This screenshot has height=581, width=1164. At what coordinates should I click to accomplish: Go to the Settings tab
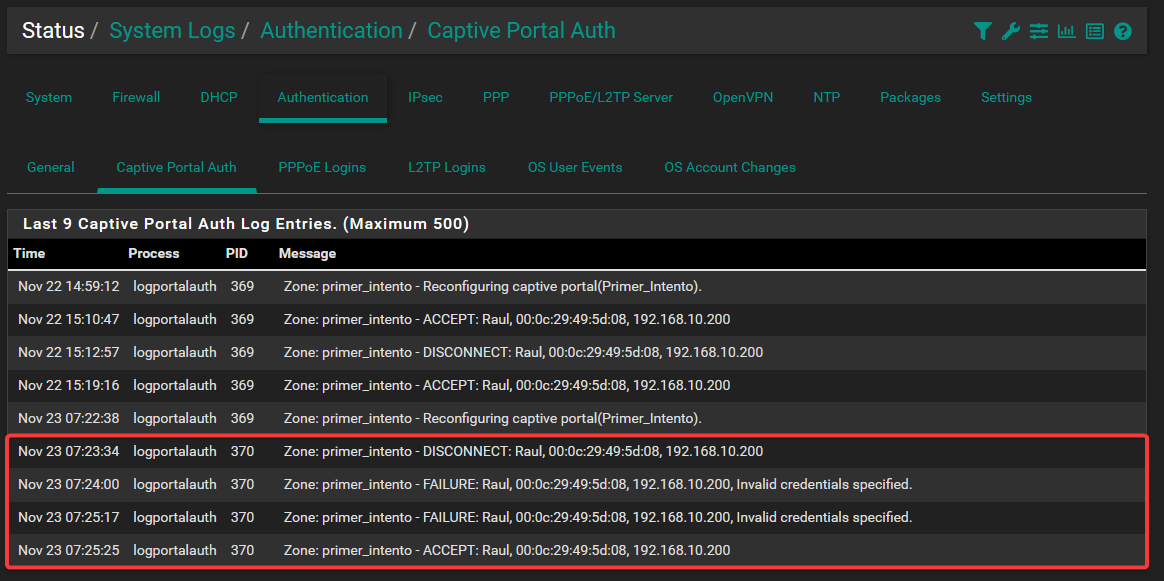click(x=1006, y=97)
